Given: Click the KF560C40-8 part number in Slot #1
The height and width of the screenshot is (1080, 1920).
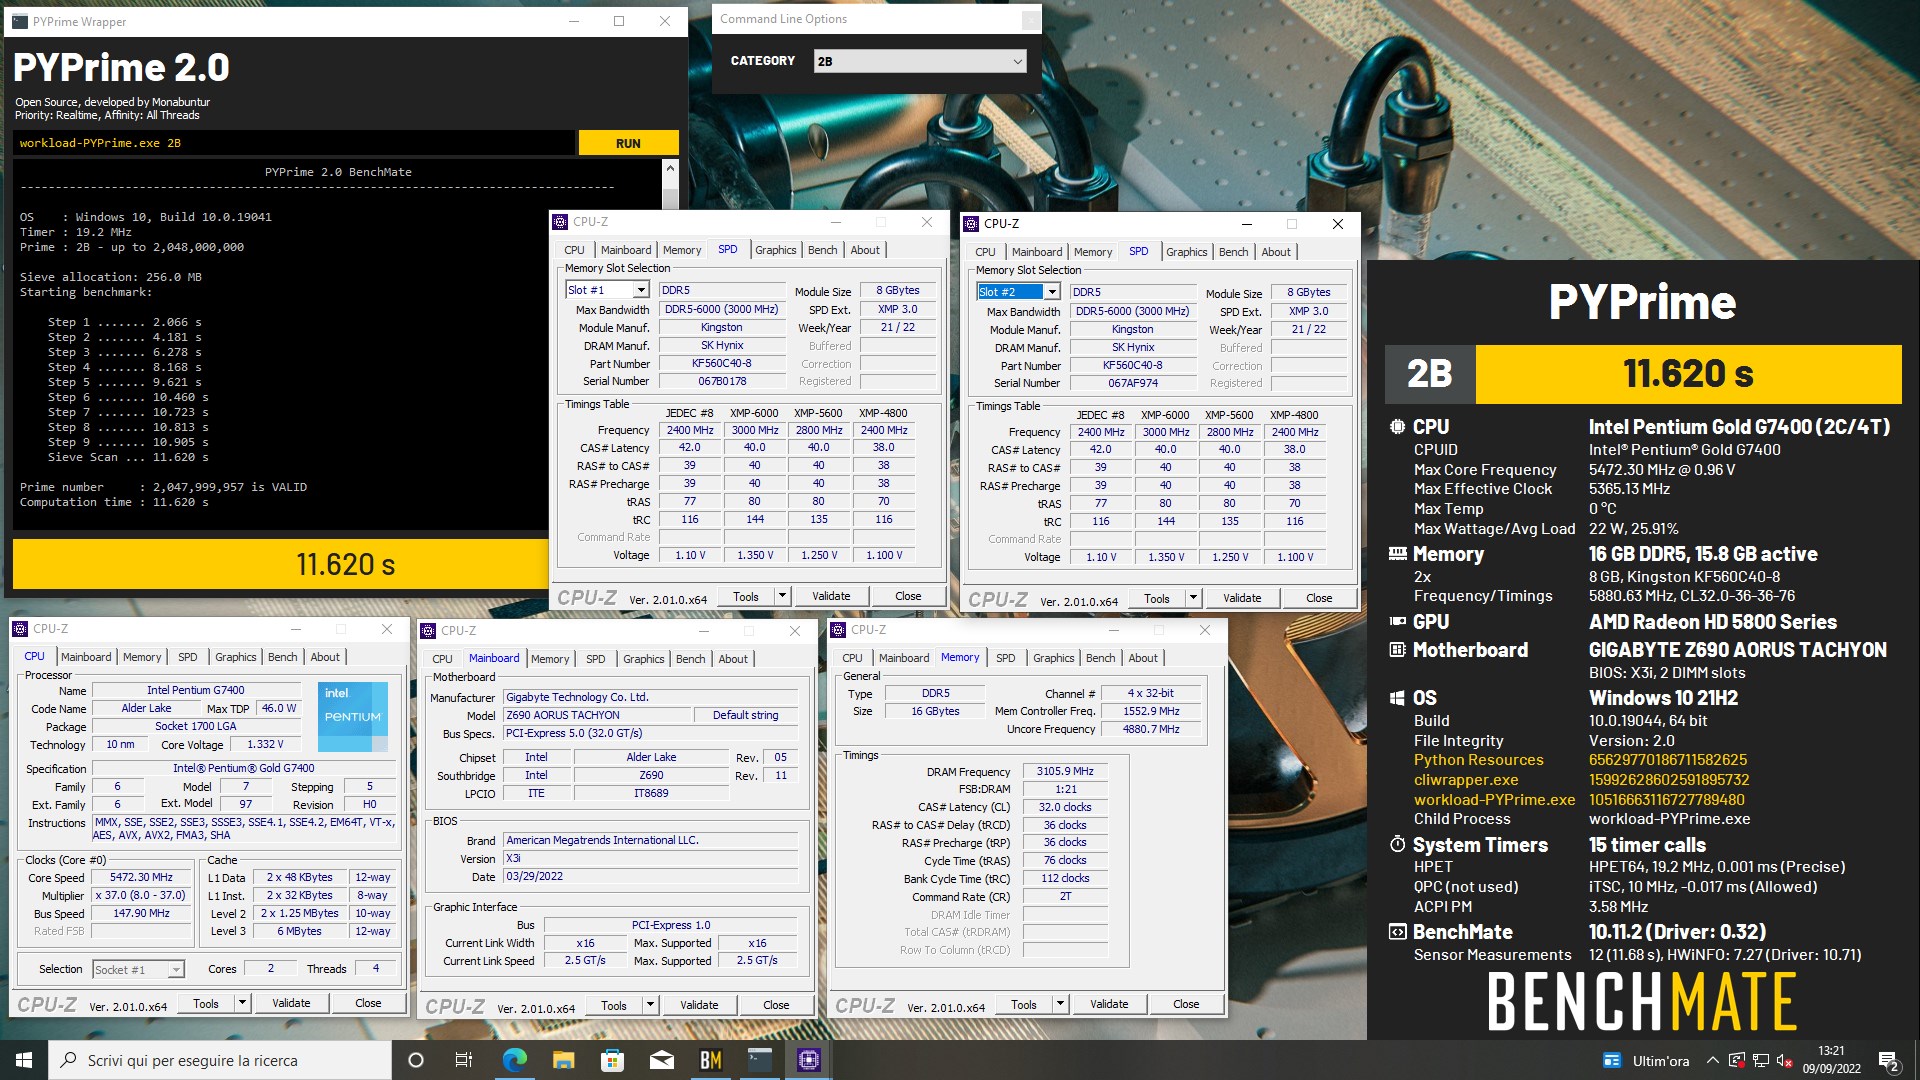Looking at the screenshot, I should (721, 363).
